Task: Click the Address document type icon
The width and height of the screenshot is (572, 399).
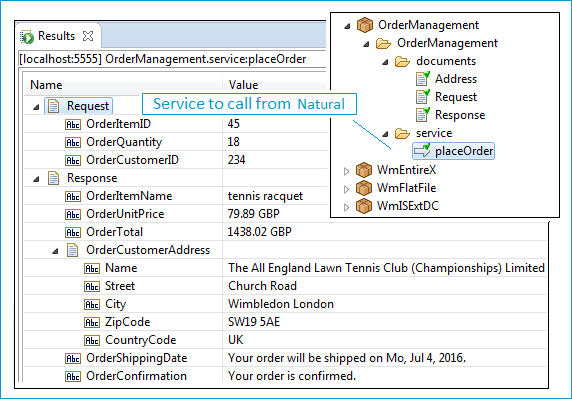Action: 422,79
